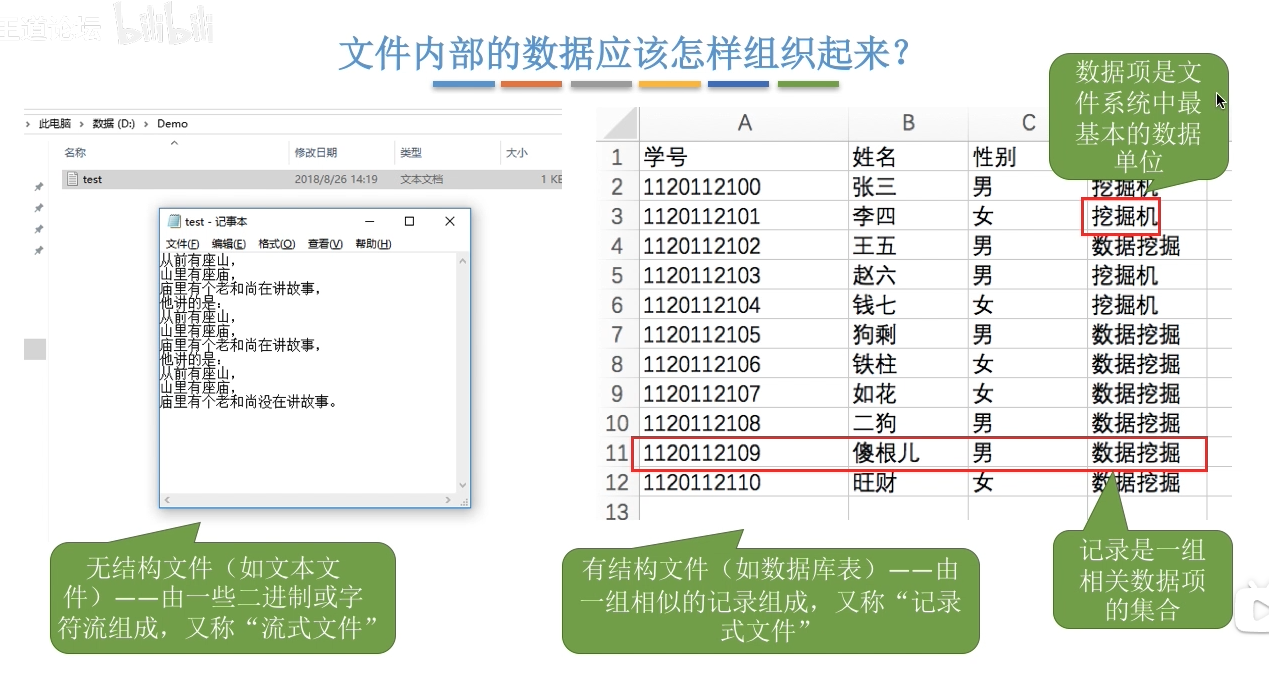Screen dimensions: 1269x694
Task: Click cell containing 1120112106
Action: click(x=744, y=365)
